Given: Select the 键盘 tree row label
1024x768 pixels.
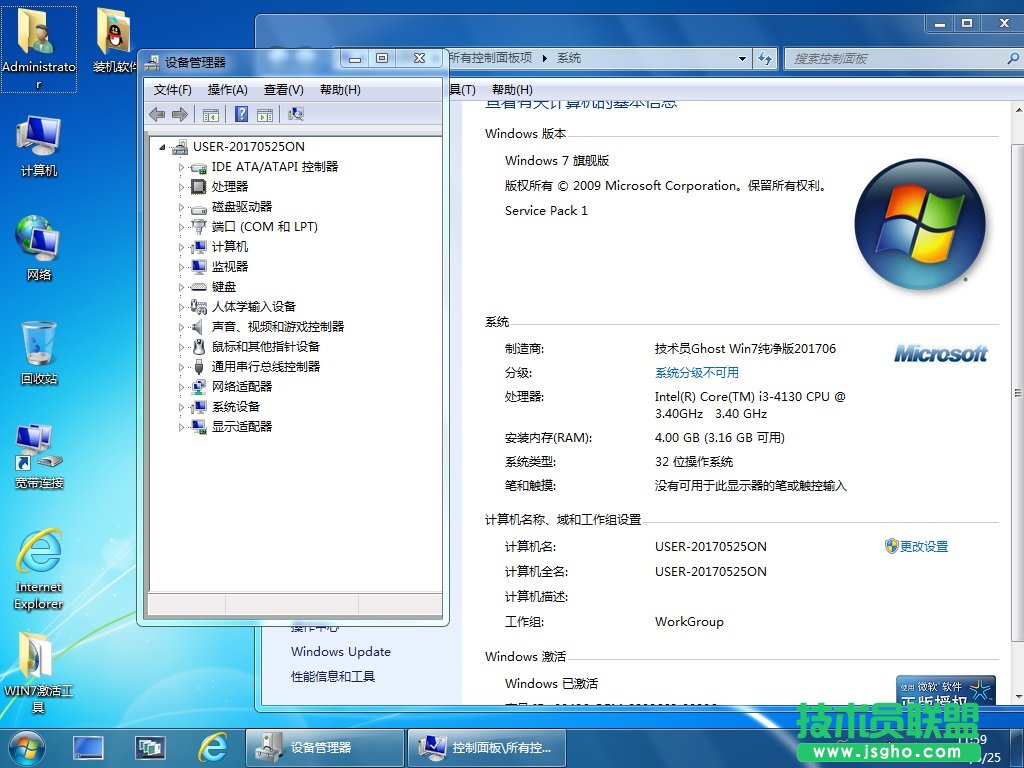Looking at the screenshot, I should [224, 287].
